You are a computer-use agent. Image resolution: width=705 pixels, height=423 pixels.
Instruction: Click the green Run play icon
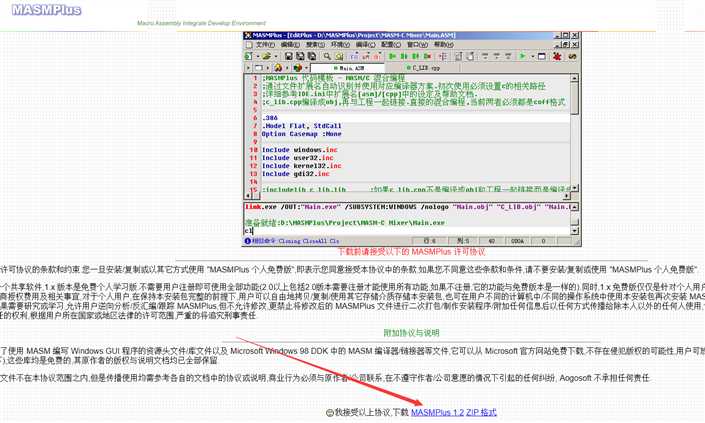point(522,56)
